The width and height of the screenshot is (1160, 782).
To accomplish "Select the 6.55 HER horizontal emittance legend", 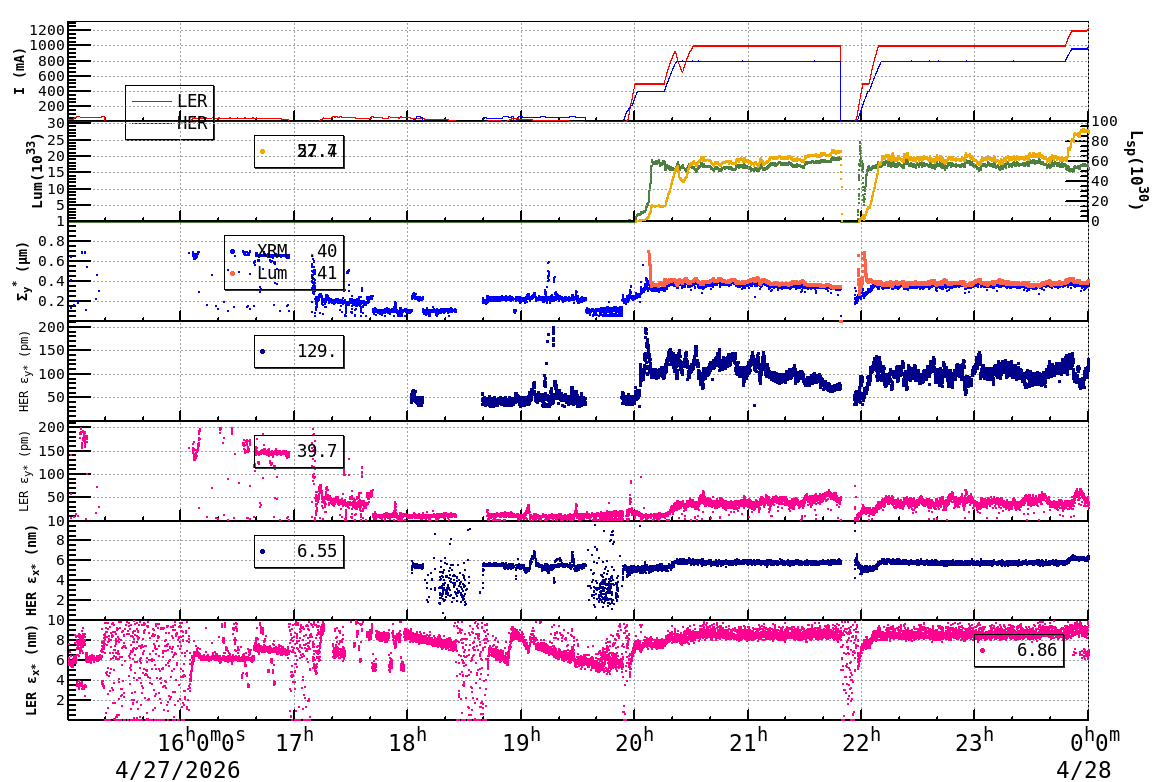I will click(299, 552).
